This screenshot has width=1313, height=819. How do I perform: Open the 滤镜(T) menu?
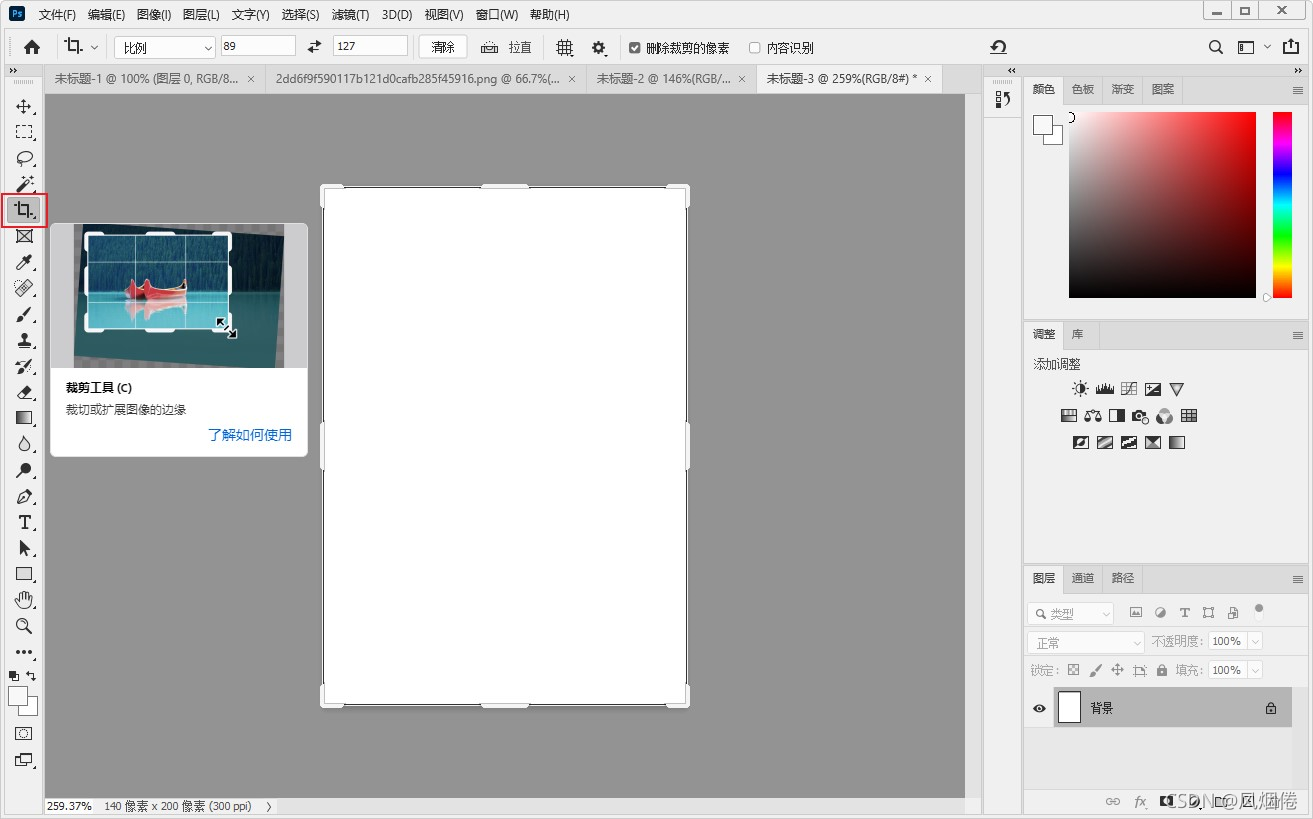pos(350,15)
